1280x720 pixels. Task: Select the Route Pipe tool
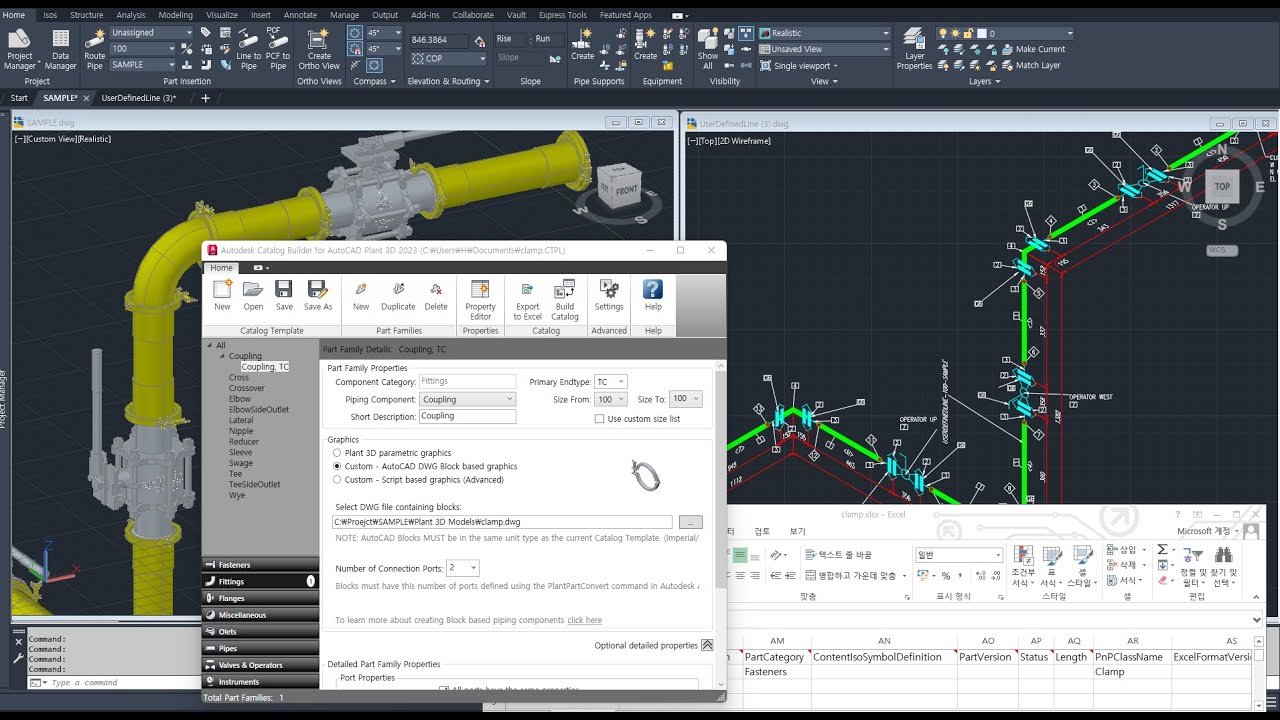(x=95, y=48)
